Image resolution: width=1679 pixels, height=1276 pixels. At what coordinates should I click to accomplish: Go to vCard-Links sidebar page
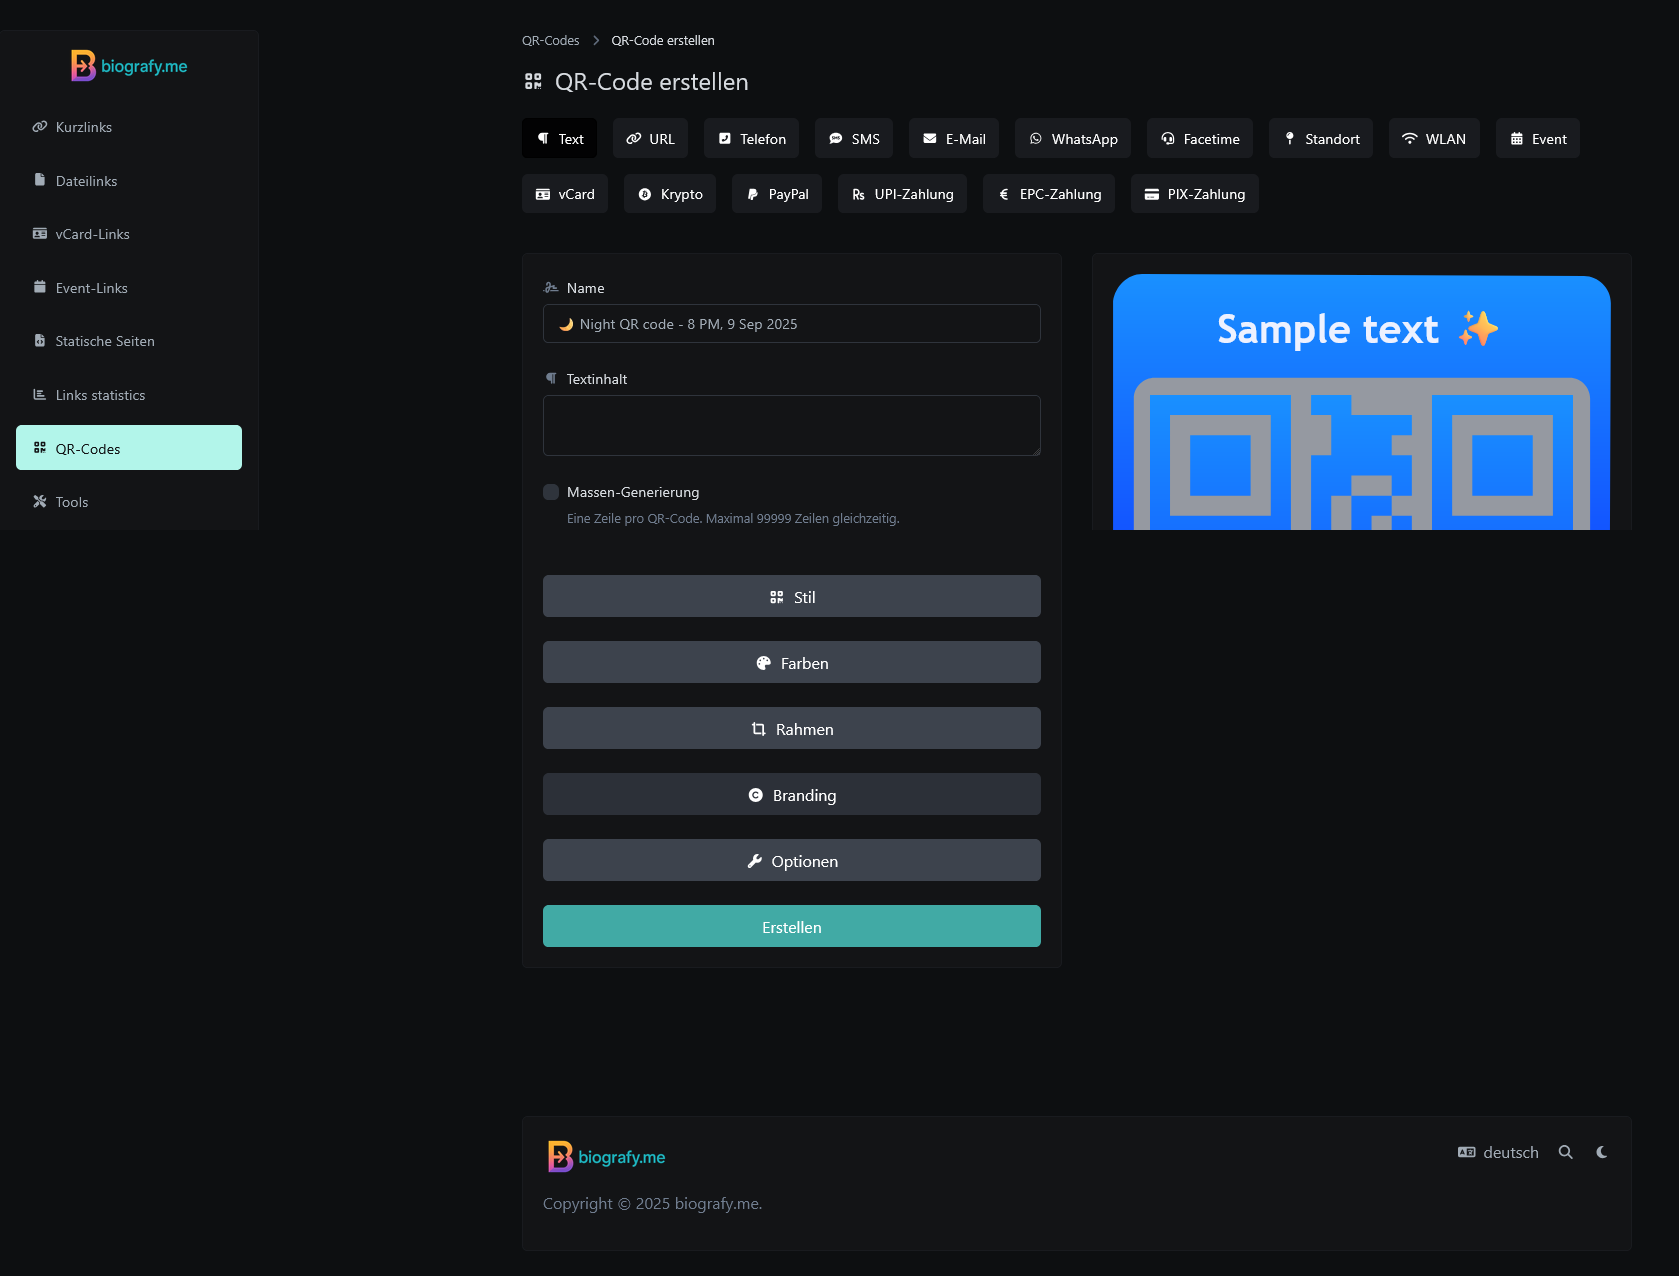click(x=129, y=234)
